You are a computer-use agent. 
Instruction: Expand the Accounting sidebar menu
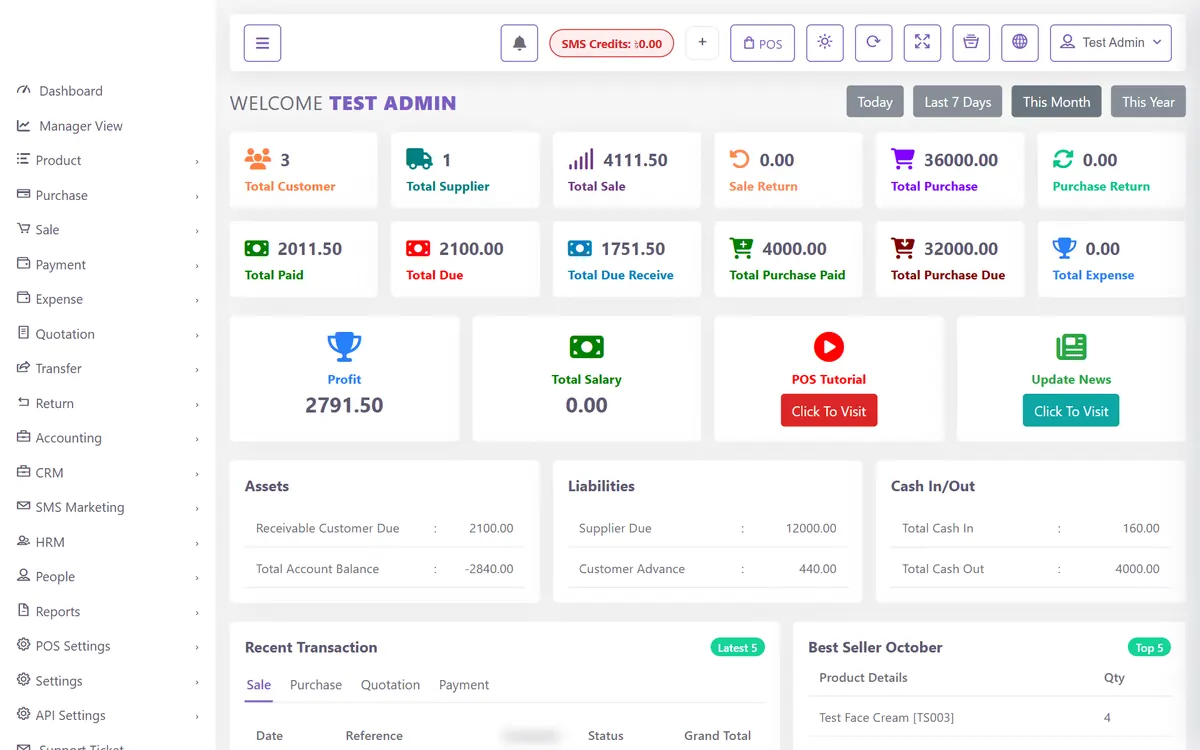(x=108, y=438)
